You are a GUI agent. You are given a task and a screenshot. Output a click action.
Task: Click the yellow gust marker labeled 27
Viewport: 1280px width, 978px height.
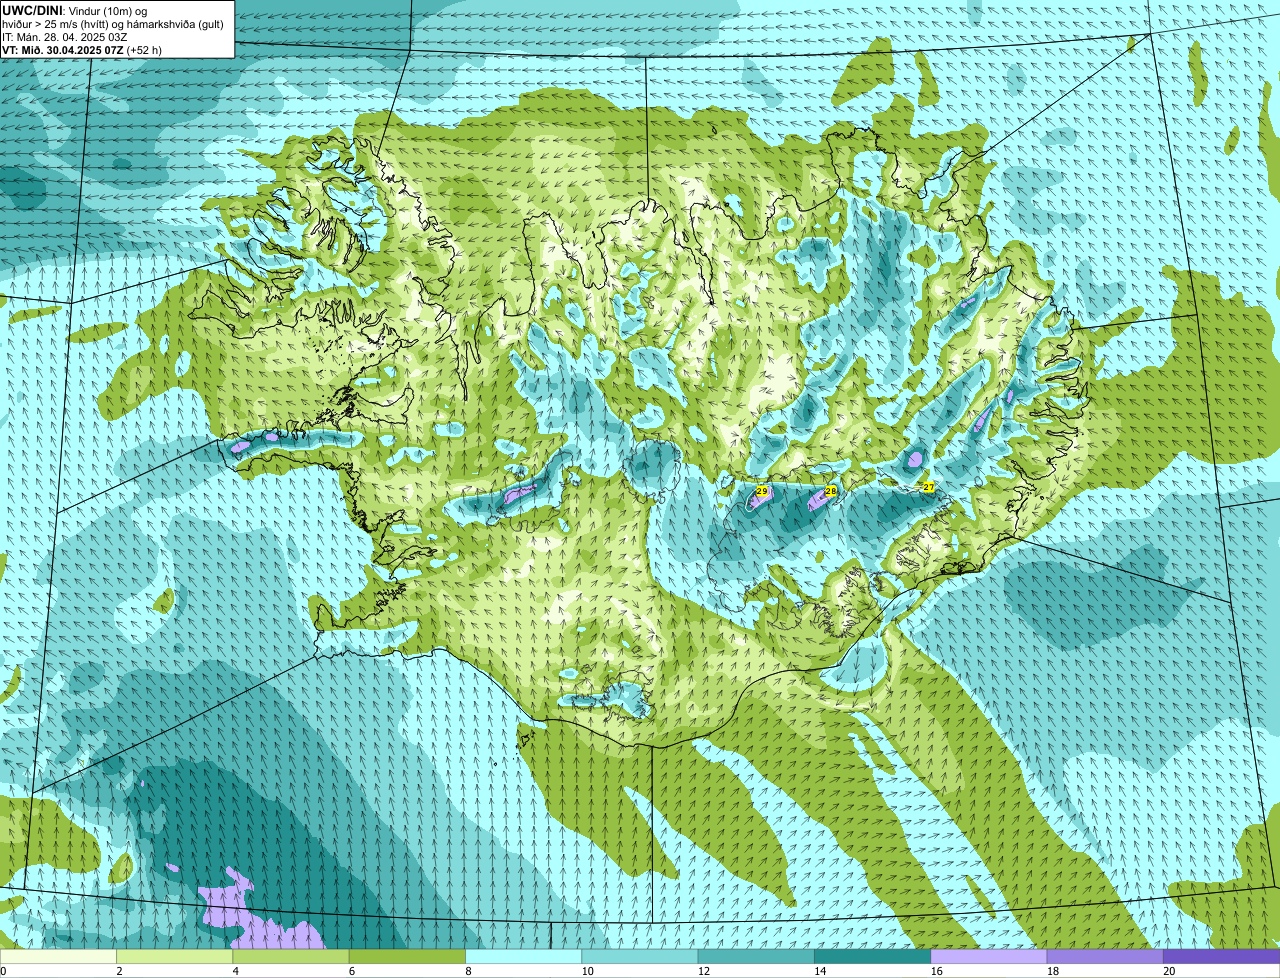(x=928, y=487)
